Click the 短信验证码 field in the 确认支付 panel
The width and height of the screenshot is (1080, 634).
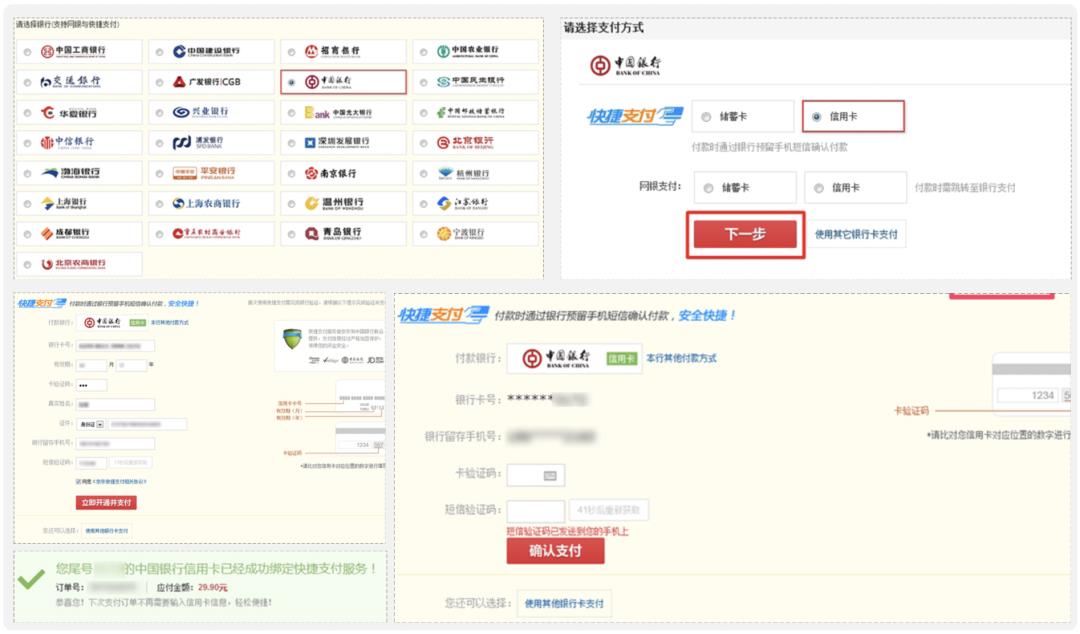click(536, 511)
